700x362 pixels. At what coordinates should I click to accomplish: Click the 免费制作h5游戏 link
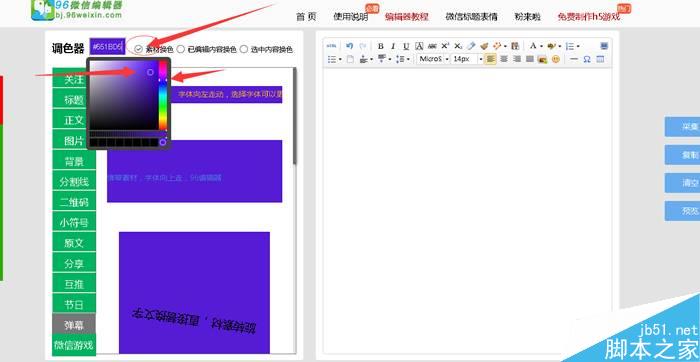pos(589,17)
